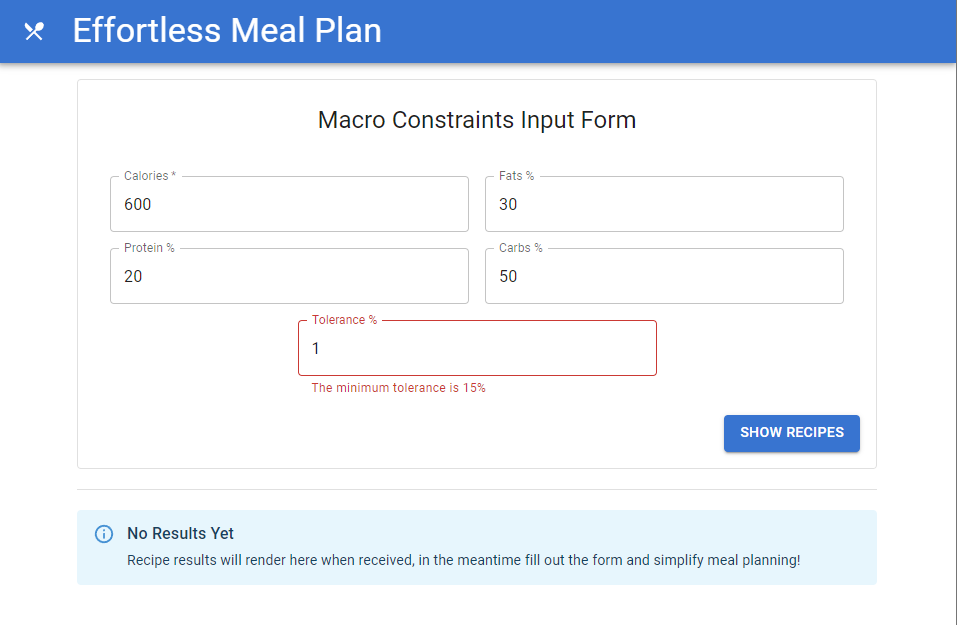Click the Fats % input field
The width and height of the screenshot is (957, 625).
pyautogui.click(x=663, y=204)
